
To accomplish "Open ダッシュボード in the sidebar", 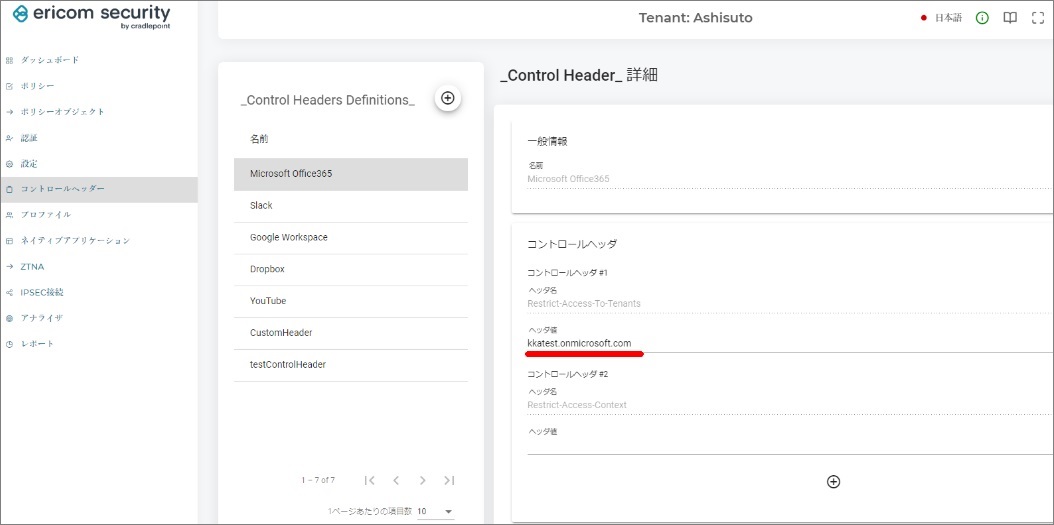I will pyautogui.click(x=49, y=60).
